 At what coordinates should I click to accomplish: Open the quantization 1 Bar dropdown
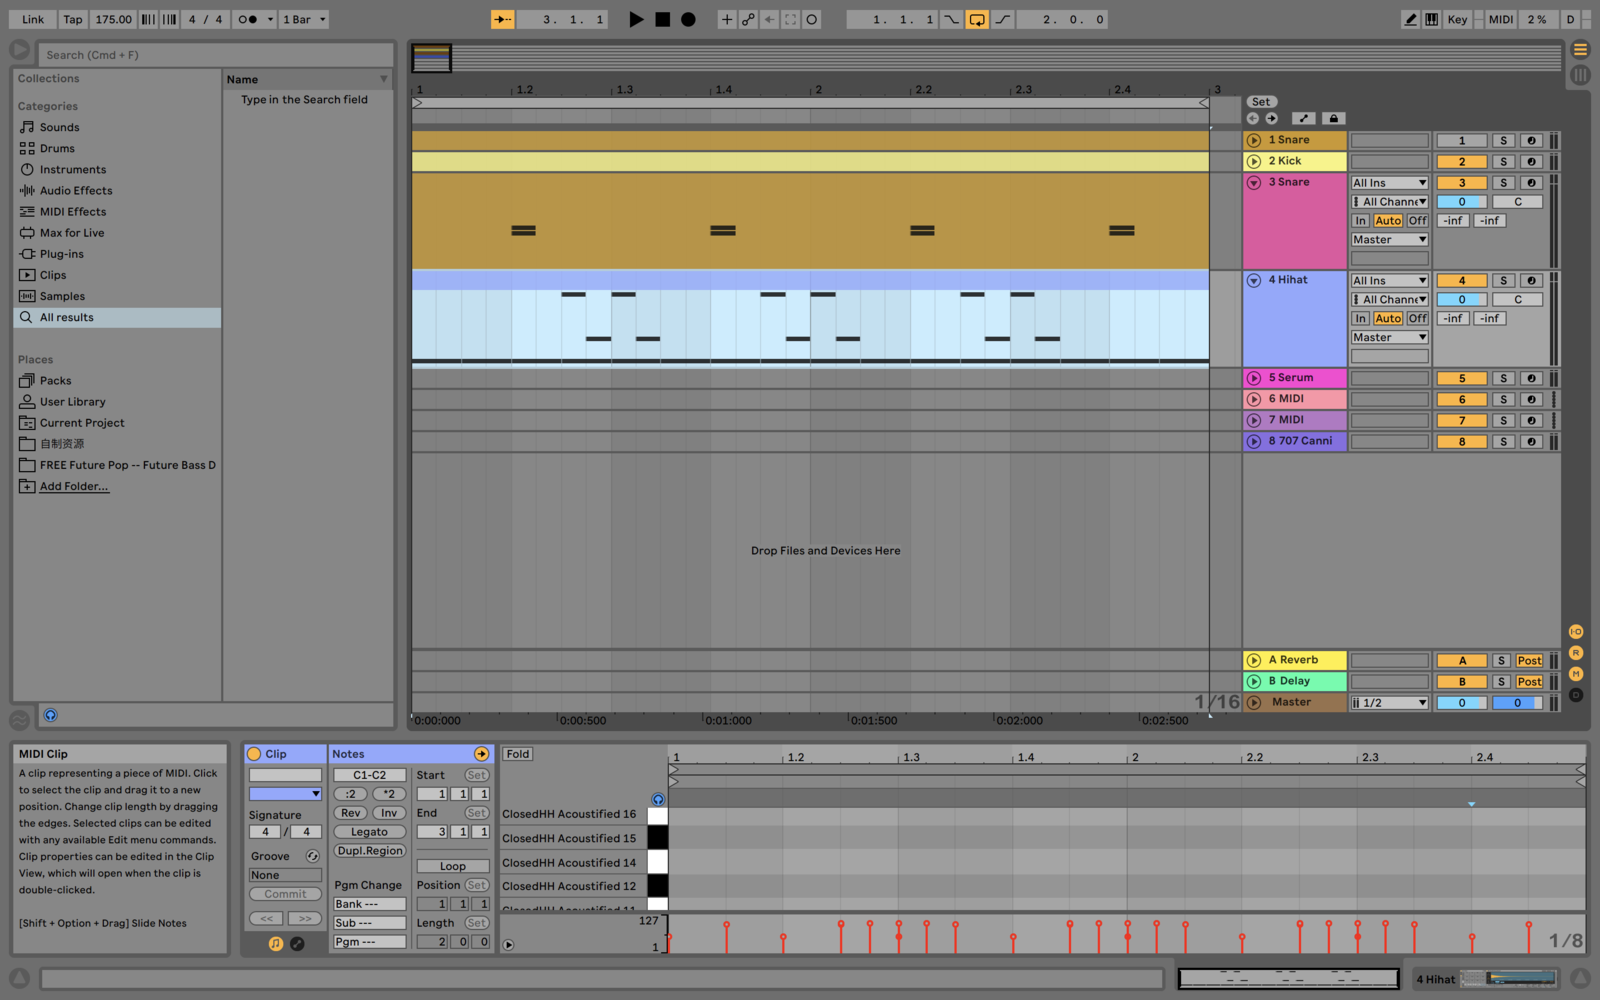tap(304, 19)
